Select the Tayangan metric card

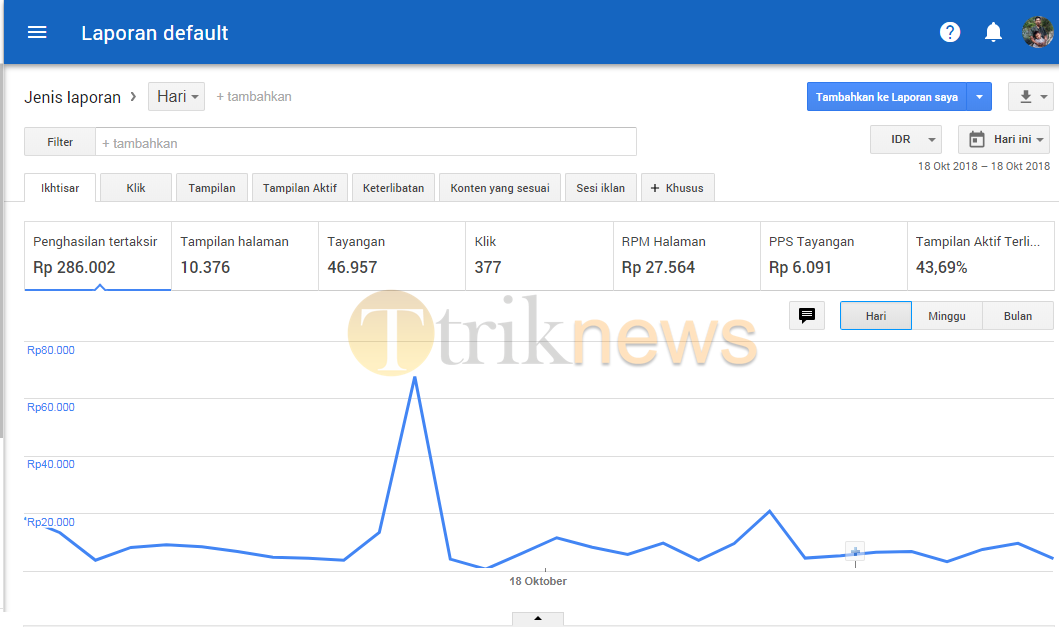point(392,256)
